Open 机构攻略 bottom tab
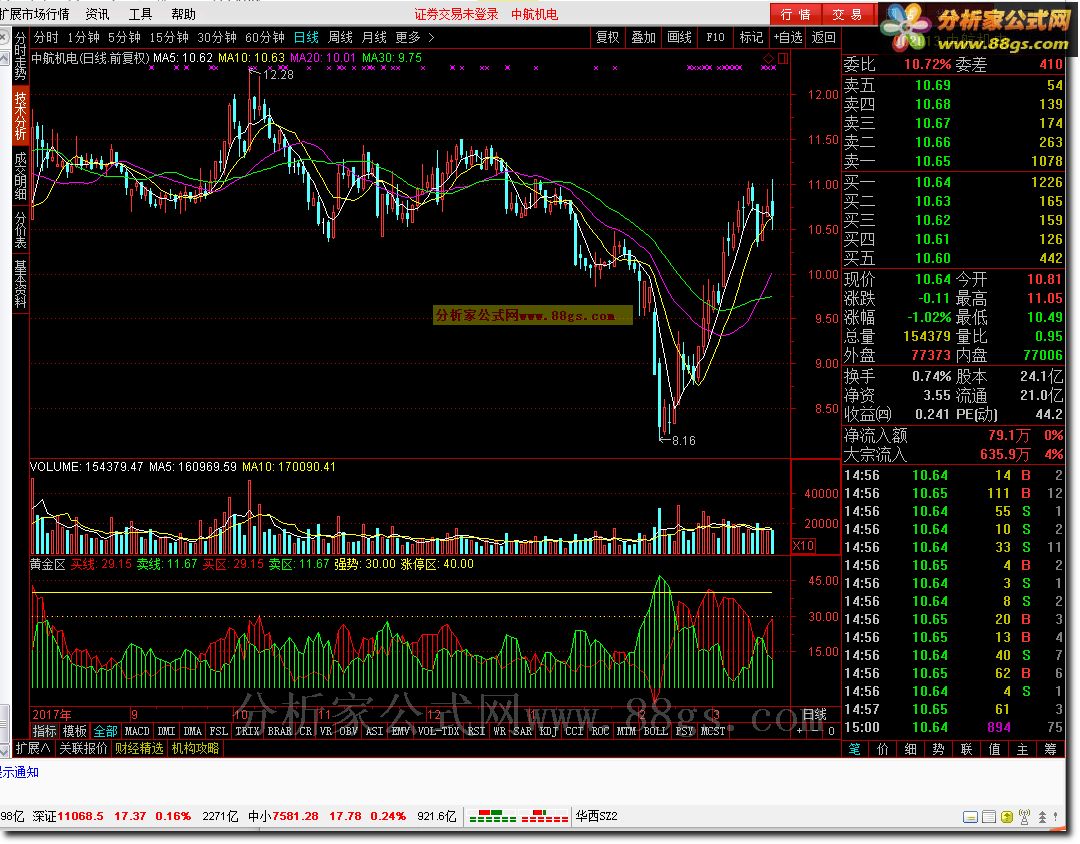The image size is (1080, 844). [196, 748]
